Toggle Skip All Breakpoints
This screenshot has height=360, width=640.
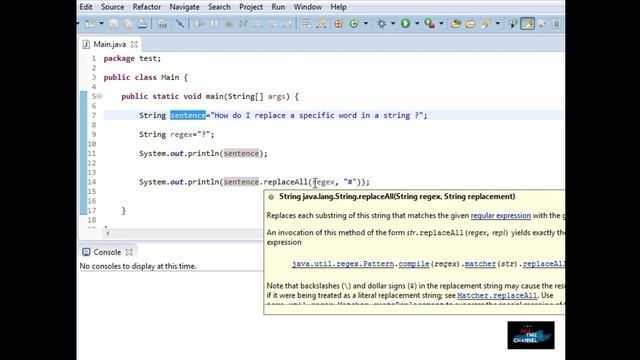180,24
